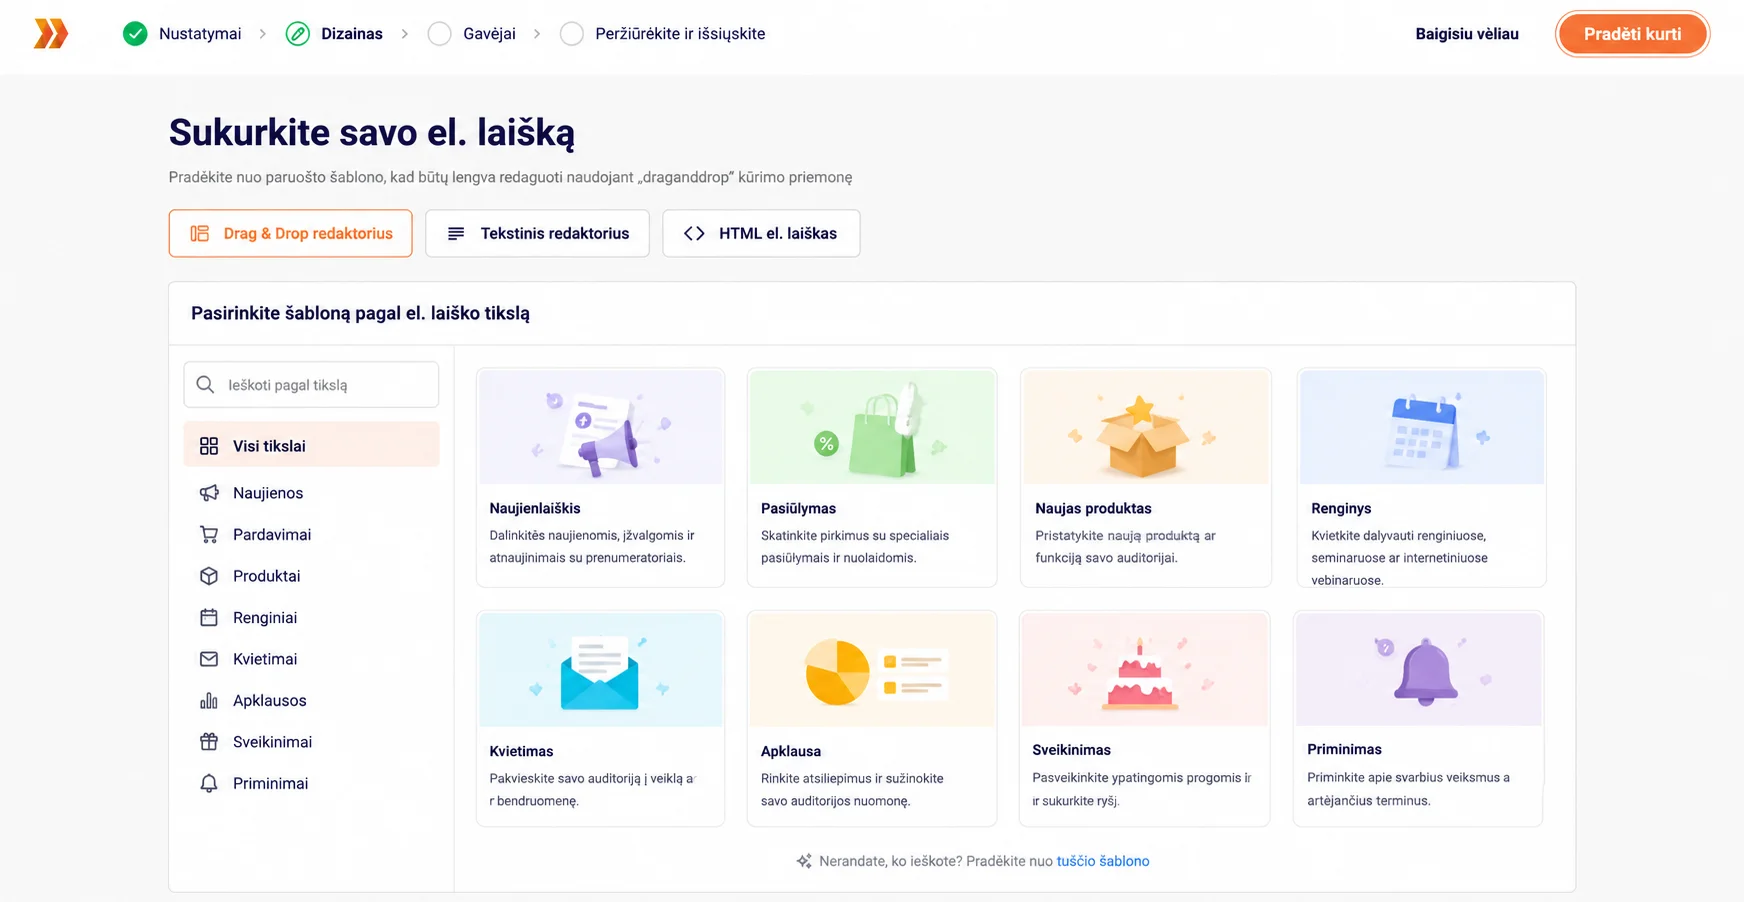
Task: Select the Priminimai bell icon
Action: click(209, 784)
